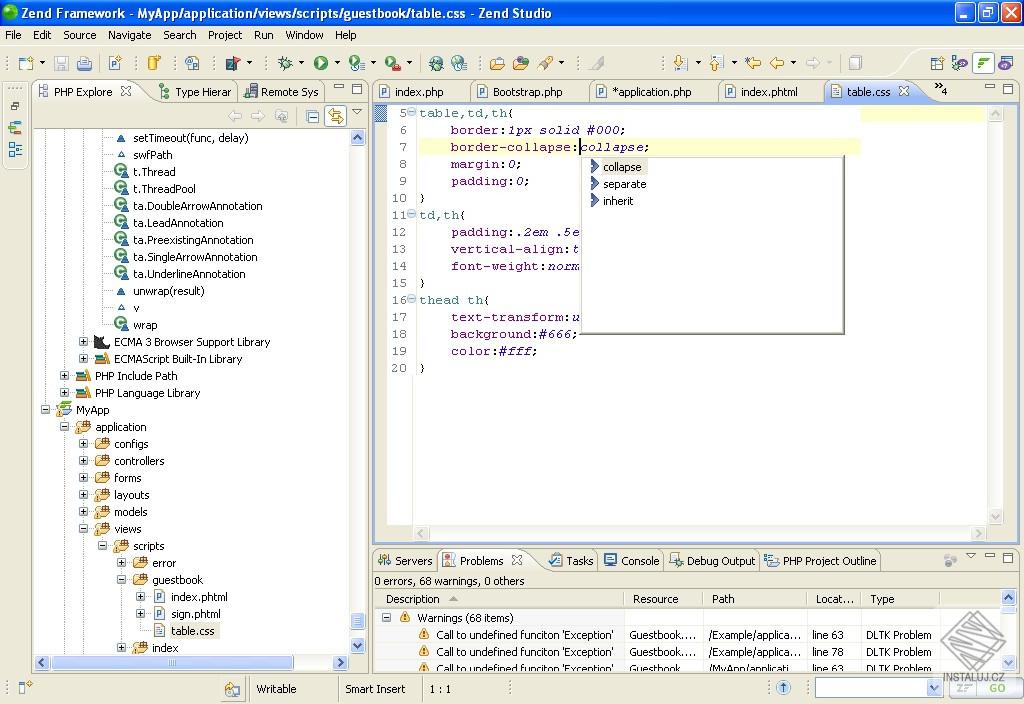Select sign.phtml in the project tree
Viewport: 1024px width, 704px height.
click(195, 613)
